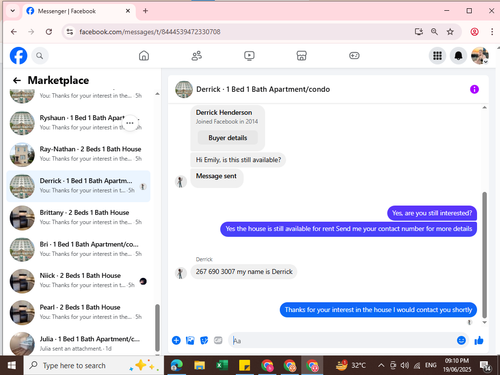This screenshot has height=375, width=500.
Task: Open the taskbar clock and date
Action: 457,365
